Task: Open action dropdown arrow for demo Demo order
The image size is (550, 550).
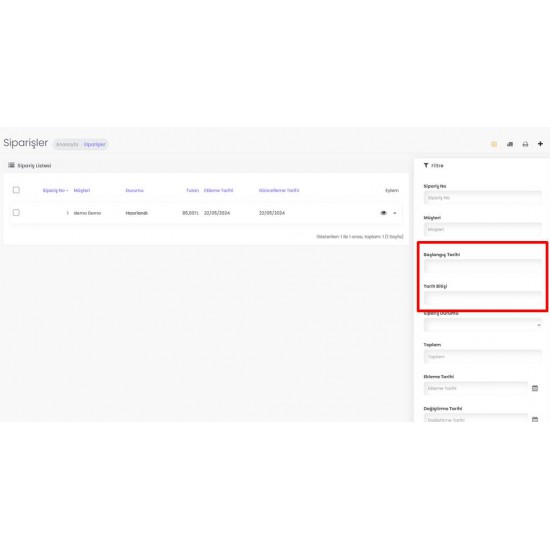Action: [395, 213]
